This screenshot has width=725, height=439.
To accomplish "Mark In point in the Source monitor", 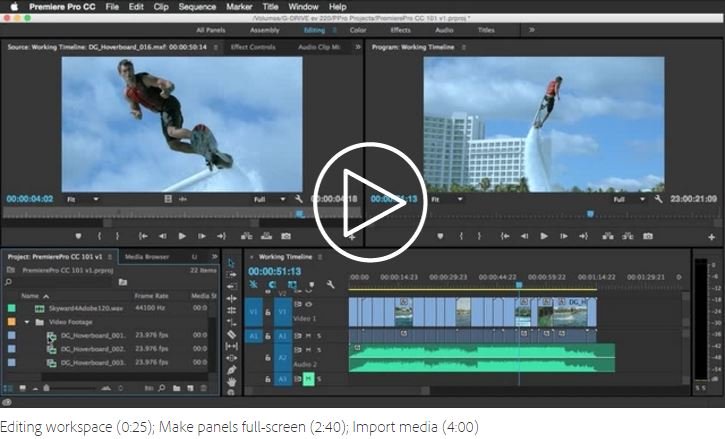I will (99, 236).
